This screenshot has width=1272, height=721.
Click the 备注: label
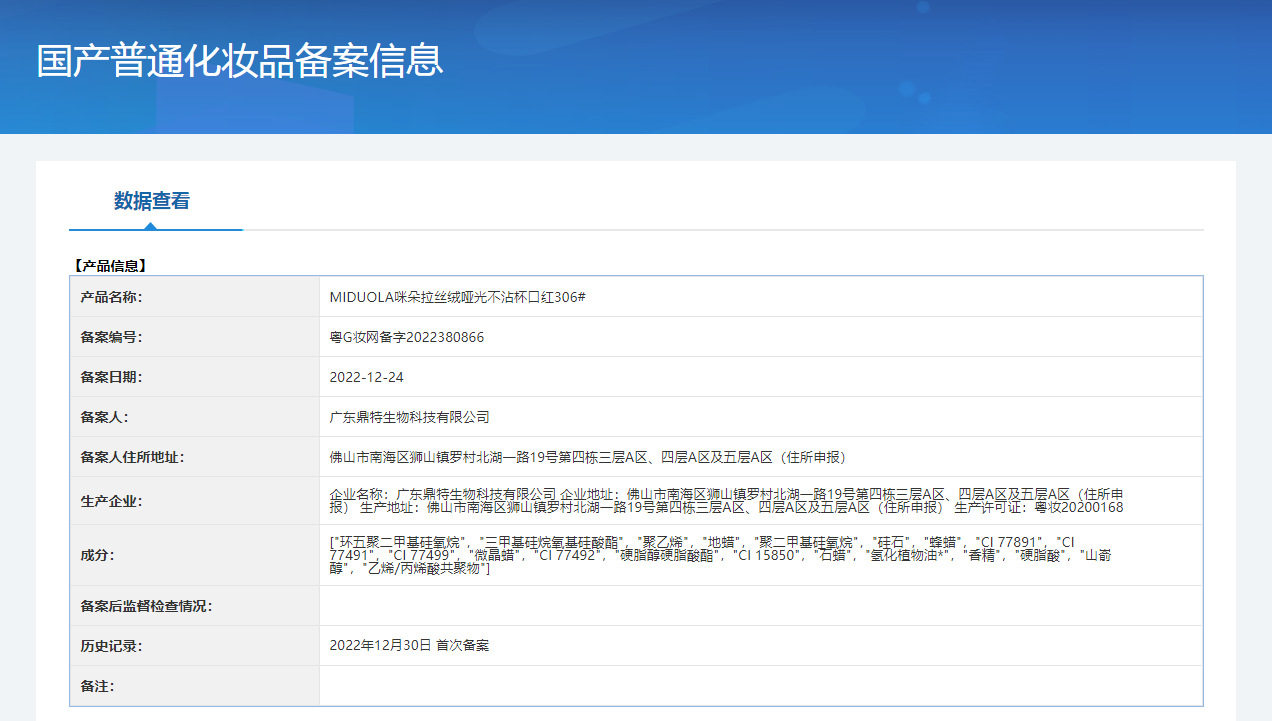click(98, 686)
